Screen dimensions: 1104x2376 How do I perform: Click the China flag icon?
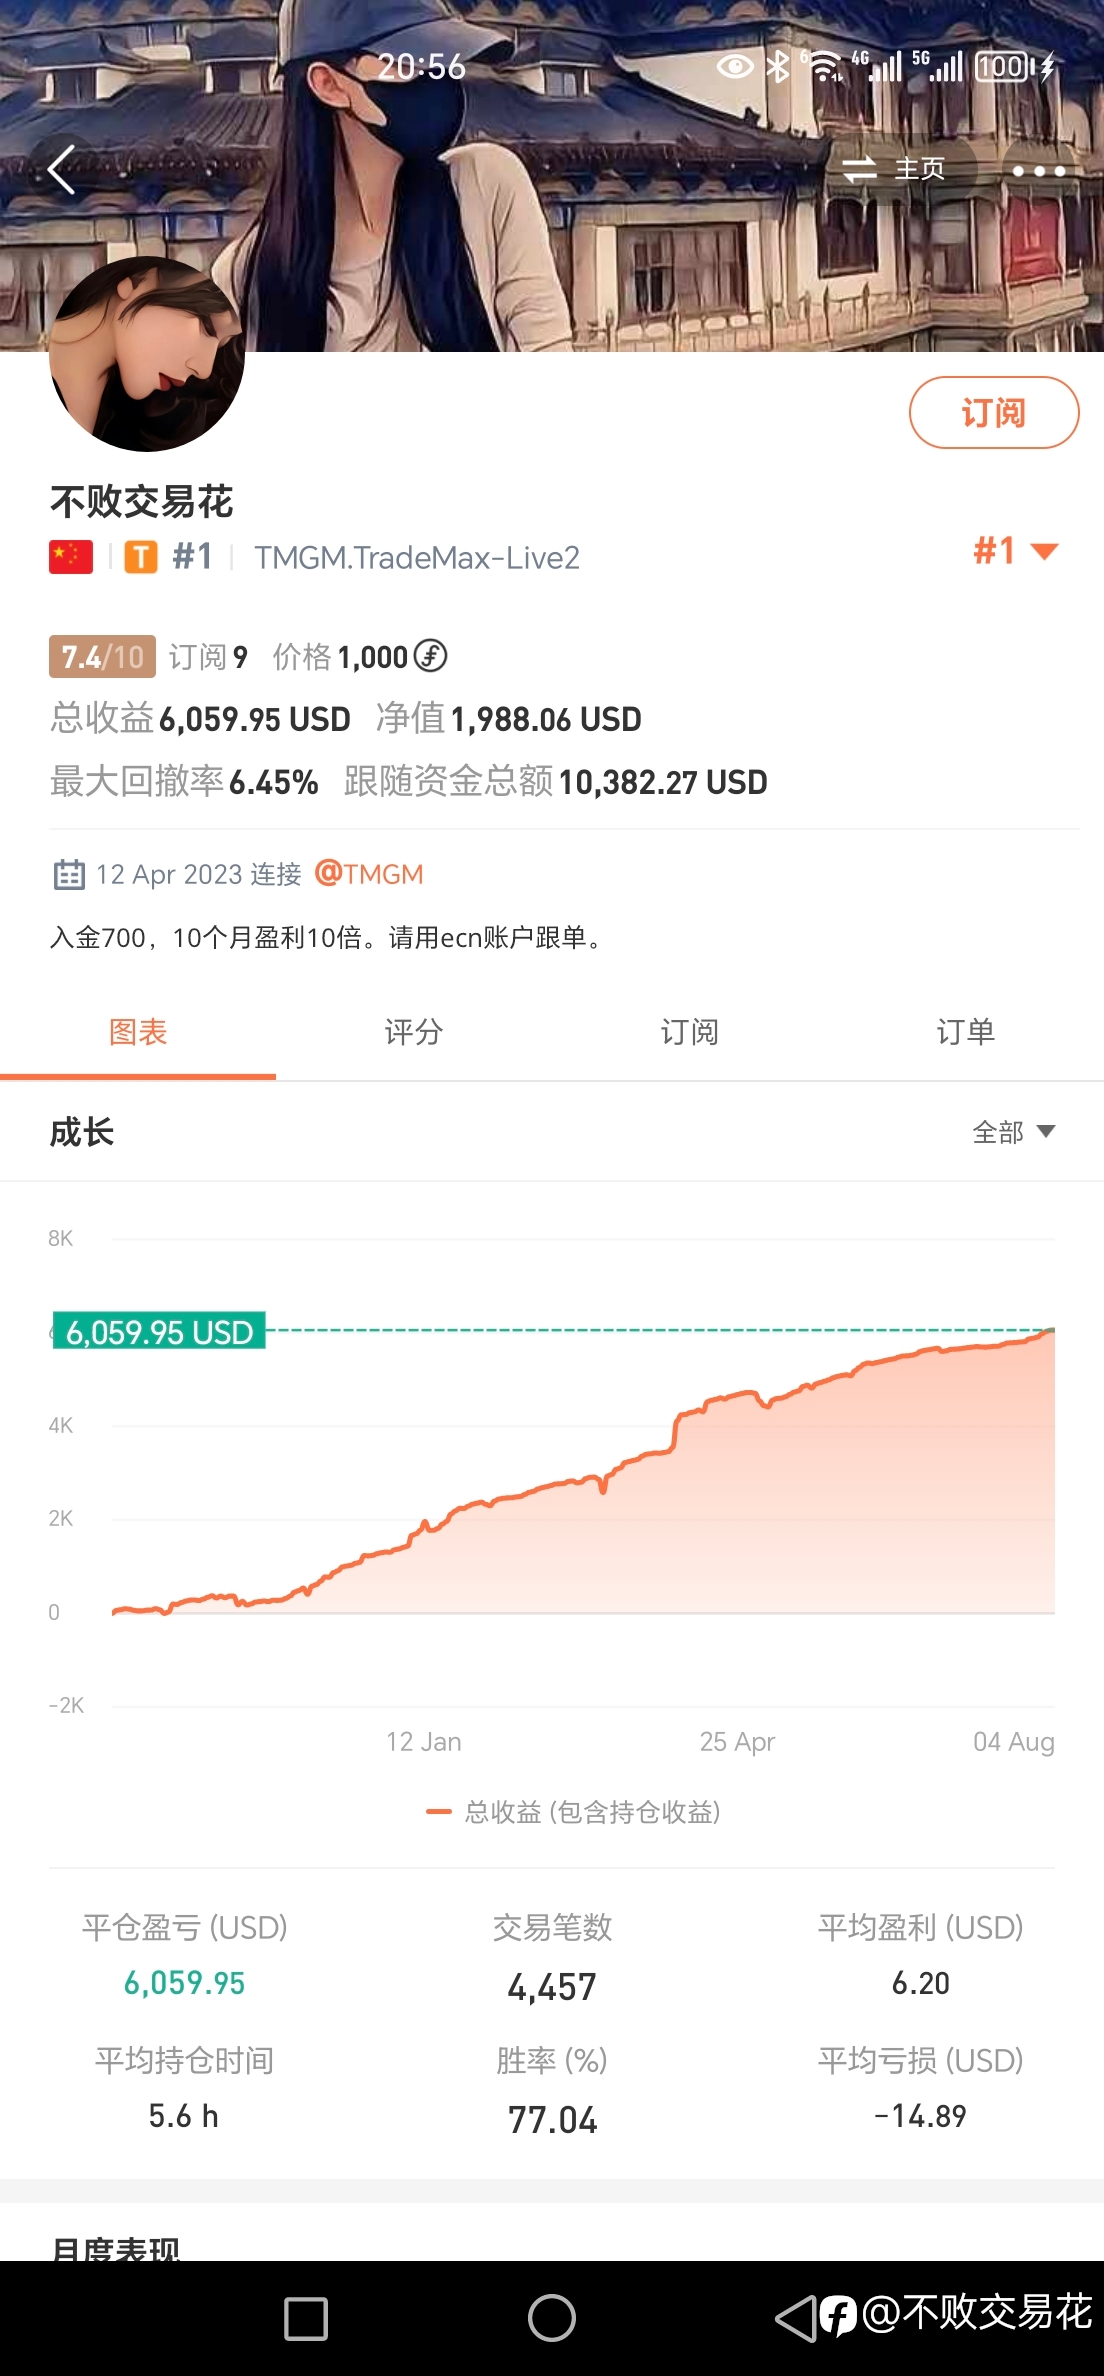71,557
